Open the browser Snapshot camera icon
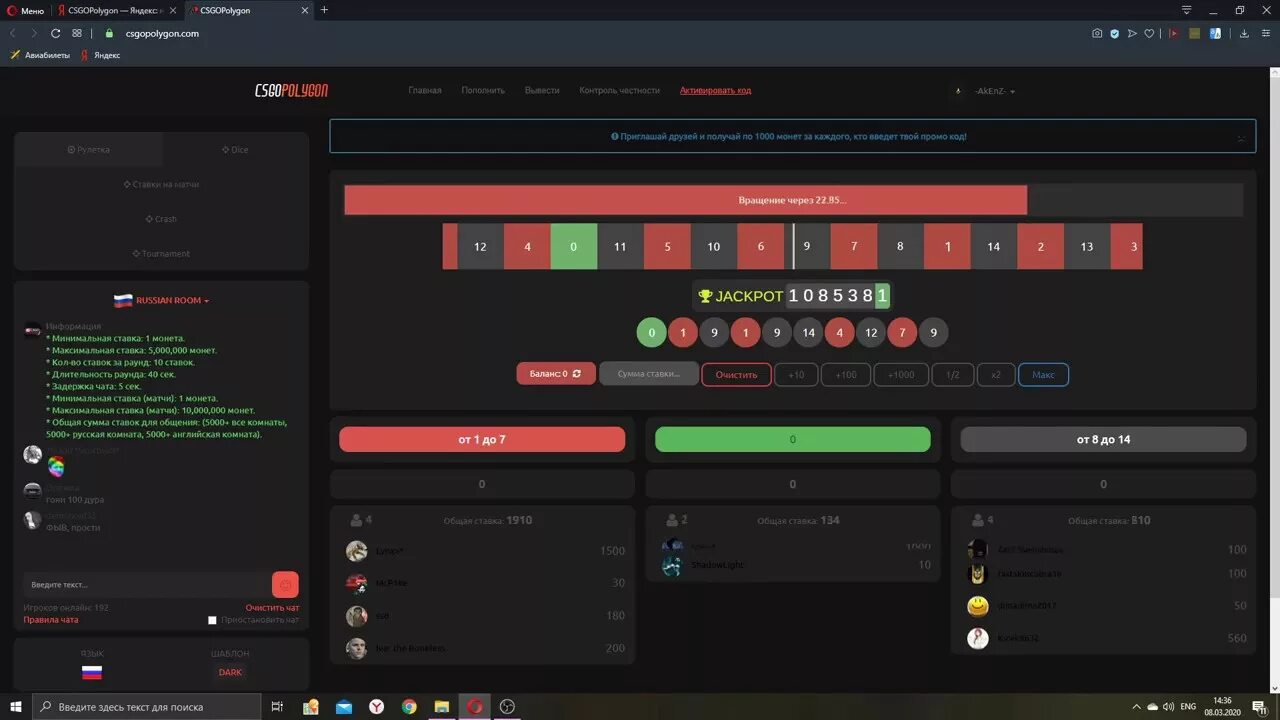 click(x=1097, y=33)
